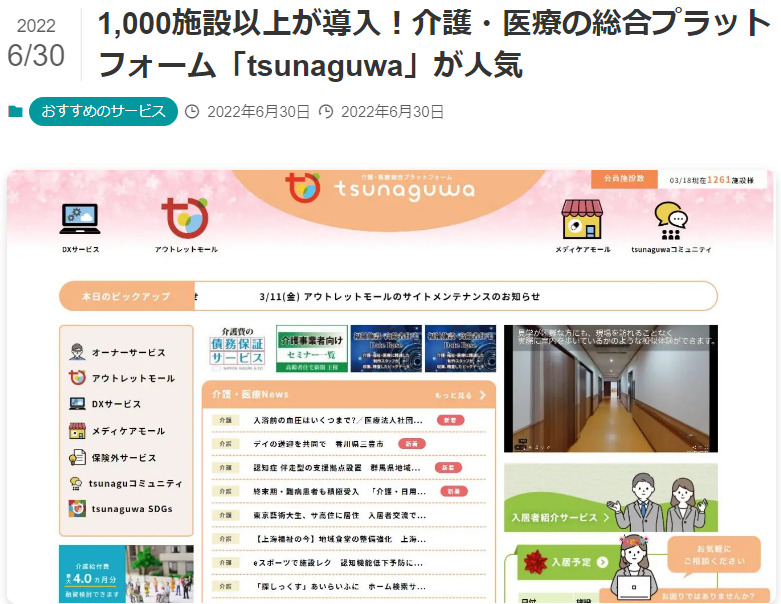Open the first blue Data Base banner
The image size is (781, 604).
click(x=386, y=349)
